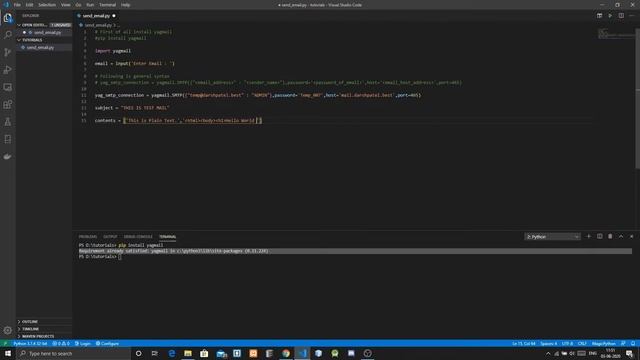
Task: Select the send_email.py editor tab
Action: pos(96,16)
